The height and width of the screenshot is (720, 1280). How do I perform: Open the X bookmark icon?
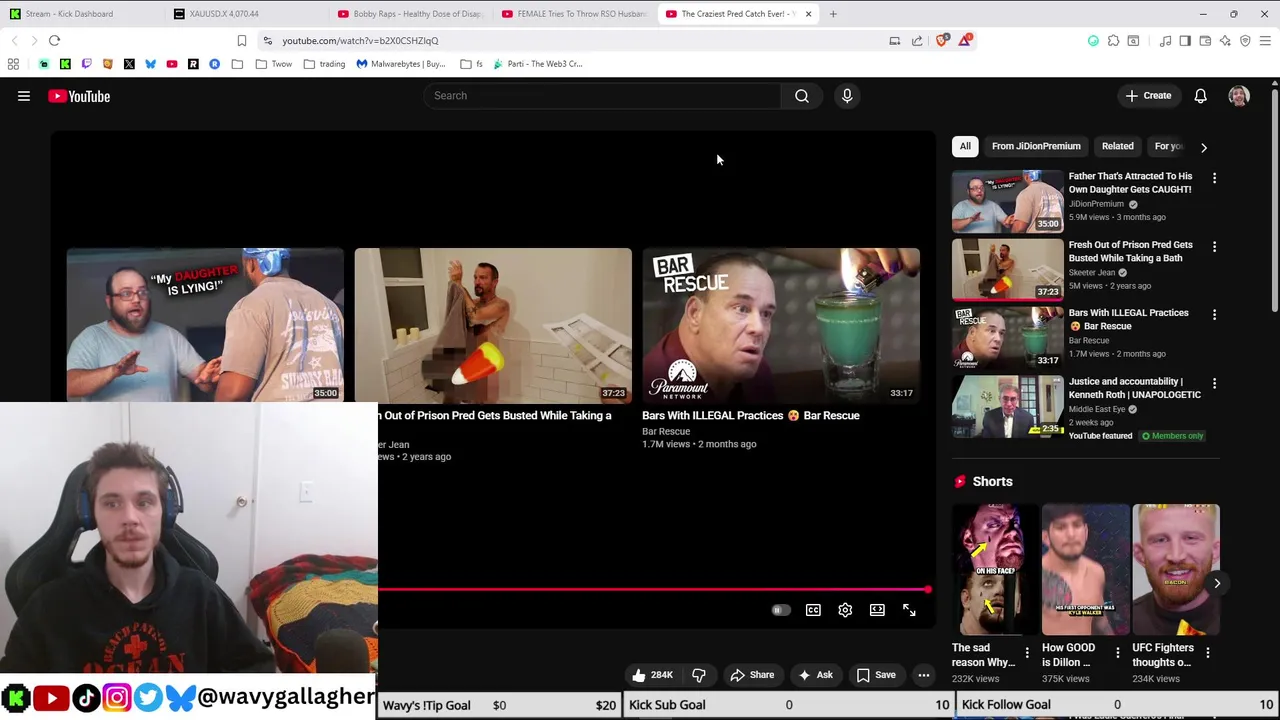click(x=129, y=64)
